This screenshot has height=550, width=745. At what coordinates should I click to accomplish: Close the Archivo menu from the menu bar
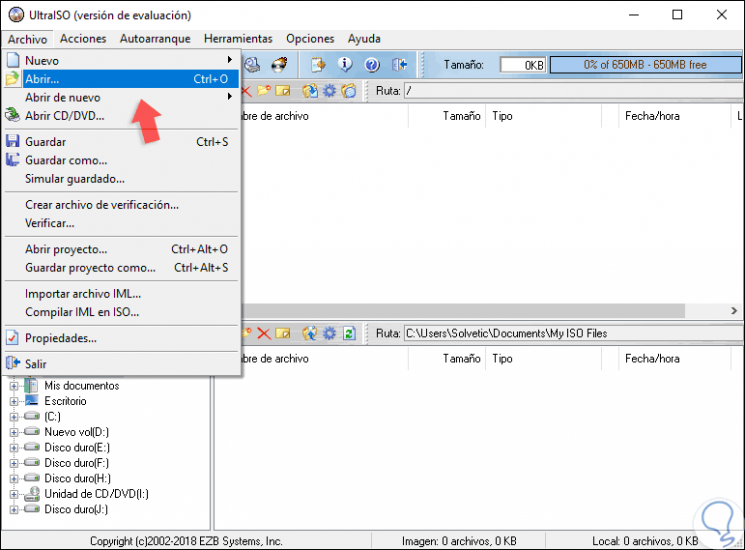click(28, 39)
